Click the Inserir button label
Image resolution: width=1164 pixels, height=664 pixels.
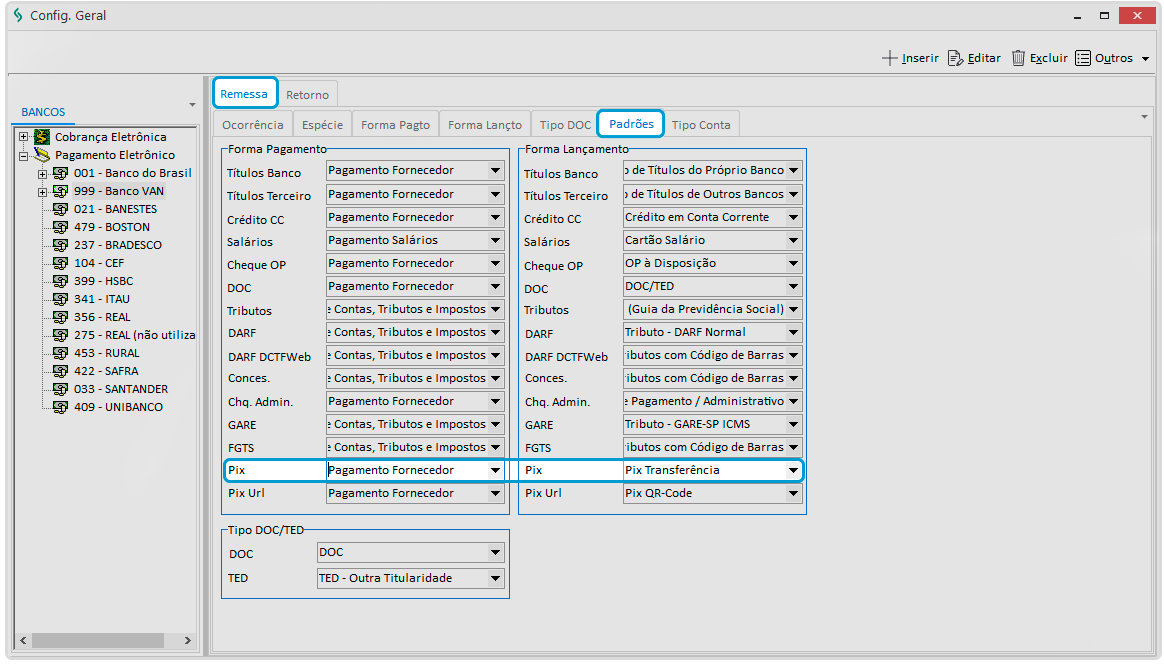click(x=921, y=58)
